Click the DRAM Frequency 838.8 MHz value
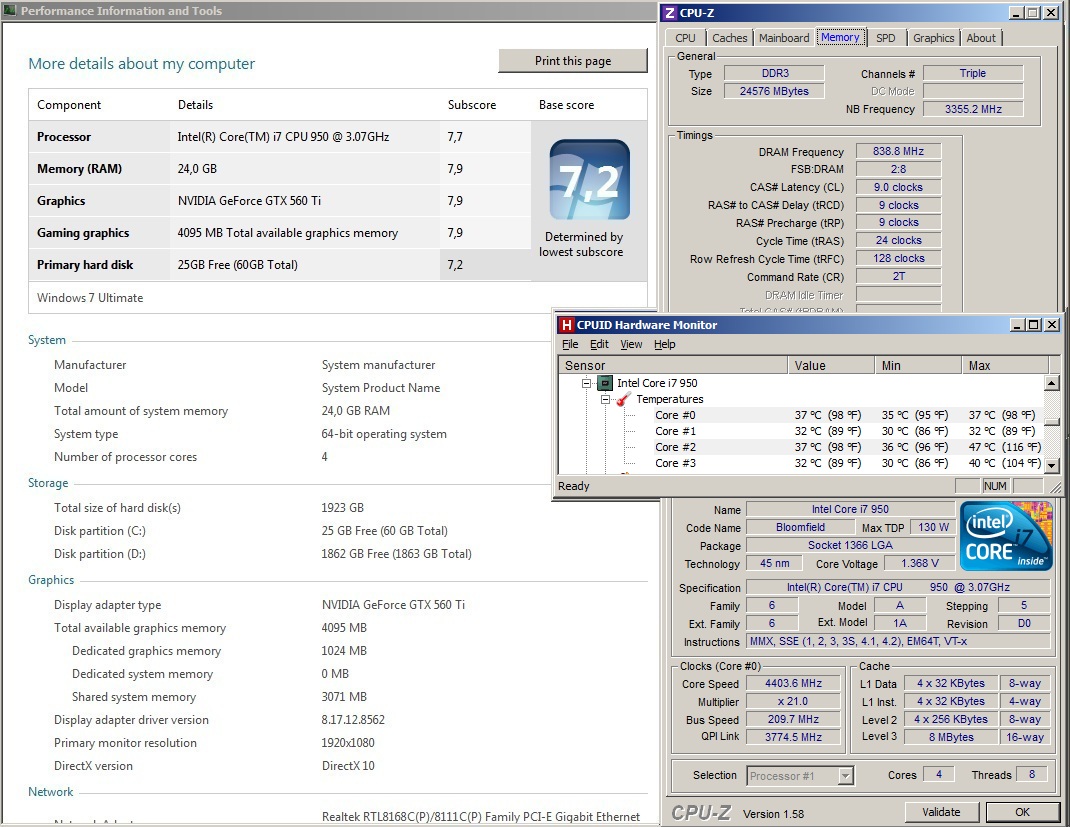Image resolution: width=1070 pixels, height=827 pixels. [x=898, y=151]
